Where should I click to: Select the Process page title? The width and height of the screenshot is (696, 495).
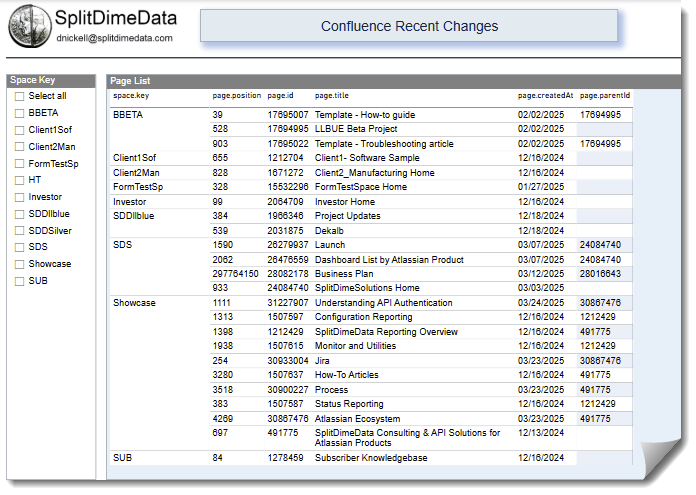332,390
